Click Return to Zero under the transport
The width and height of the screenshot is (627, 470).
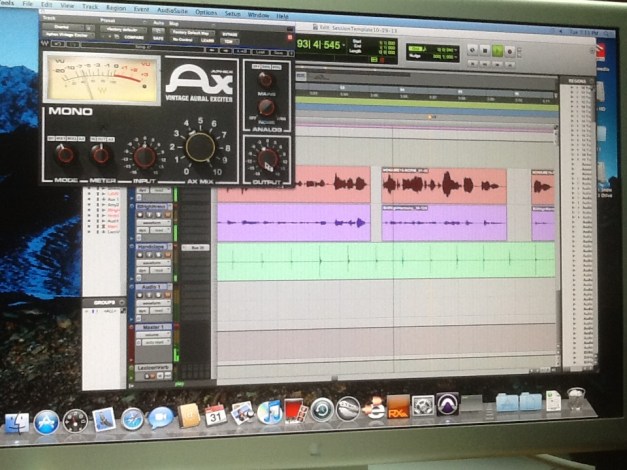[x=473, y=63]
